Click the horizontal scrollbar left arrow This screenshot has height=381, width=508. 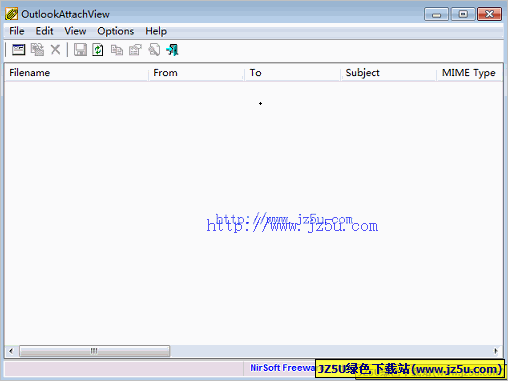tap(11, 351)
